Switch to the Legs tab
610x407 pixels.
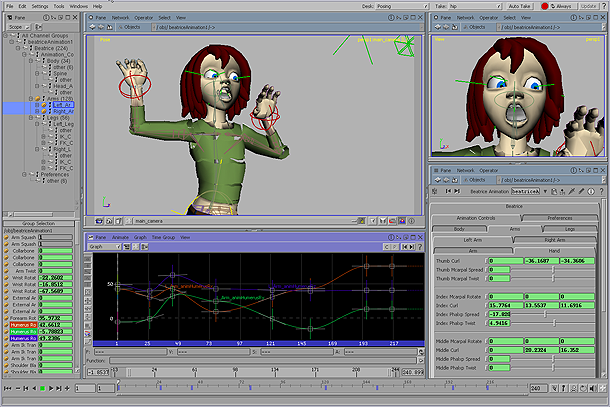572,228
